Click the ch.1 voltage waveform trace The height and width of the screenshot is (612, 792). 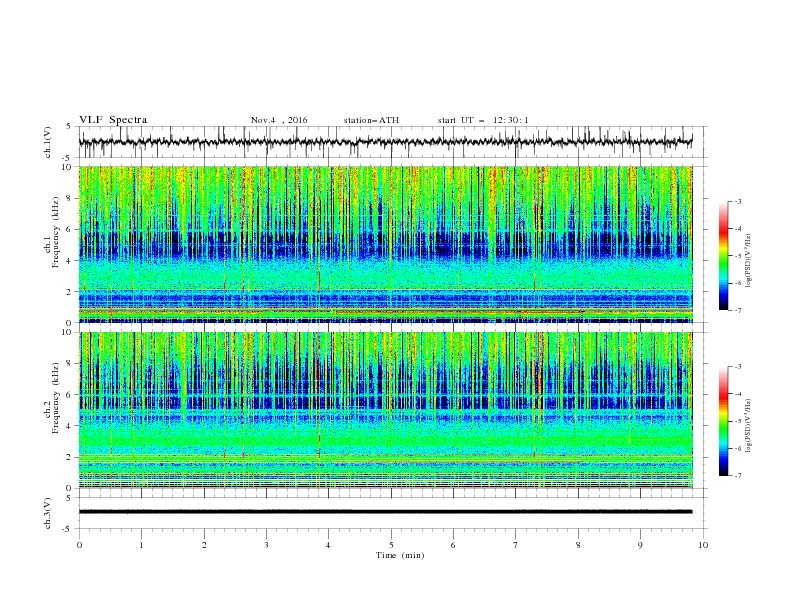point(385,142)
